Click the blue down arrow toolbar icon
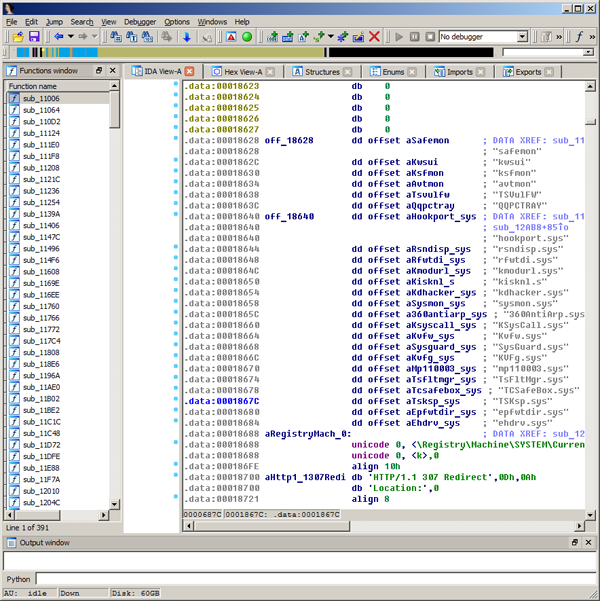 [x=187, y=37]
